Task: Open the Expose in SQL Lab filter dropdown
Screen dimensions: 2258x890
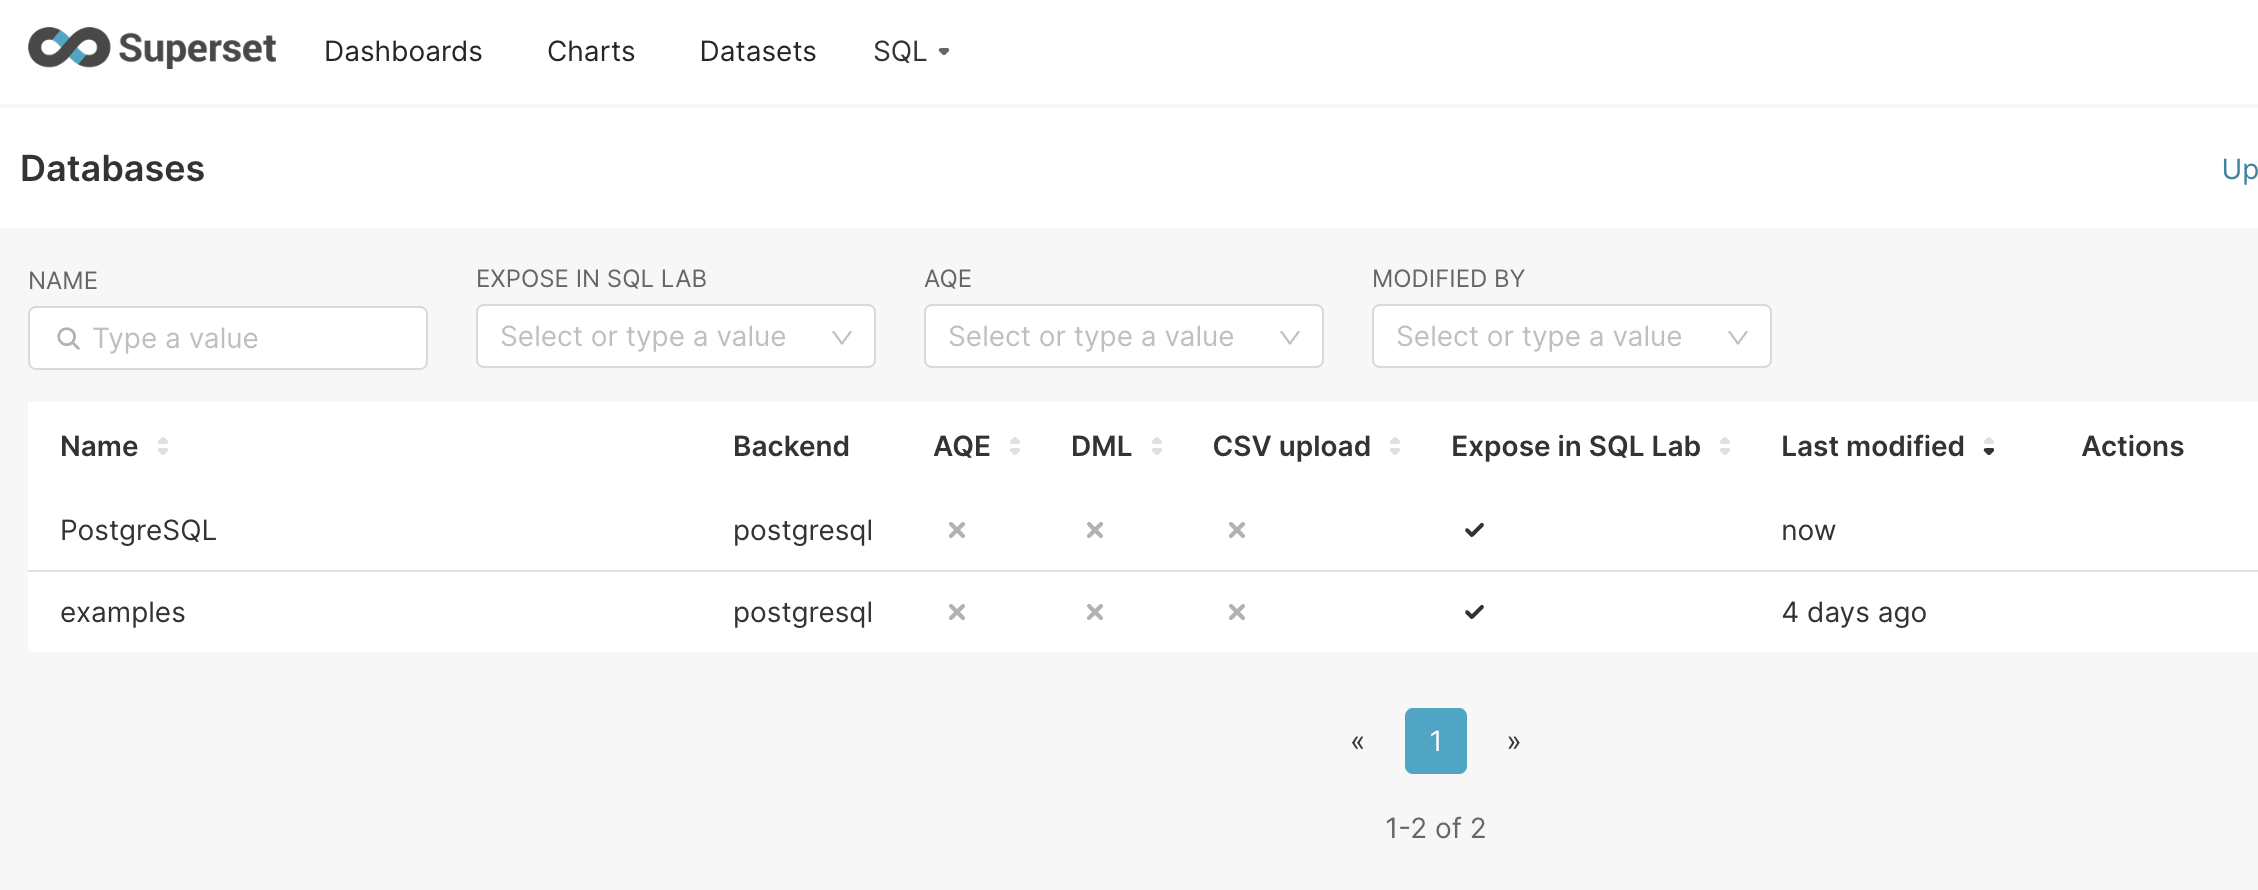Action: pos(675,336)
